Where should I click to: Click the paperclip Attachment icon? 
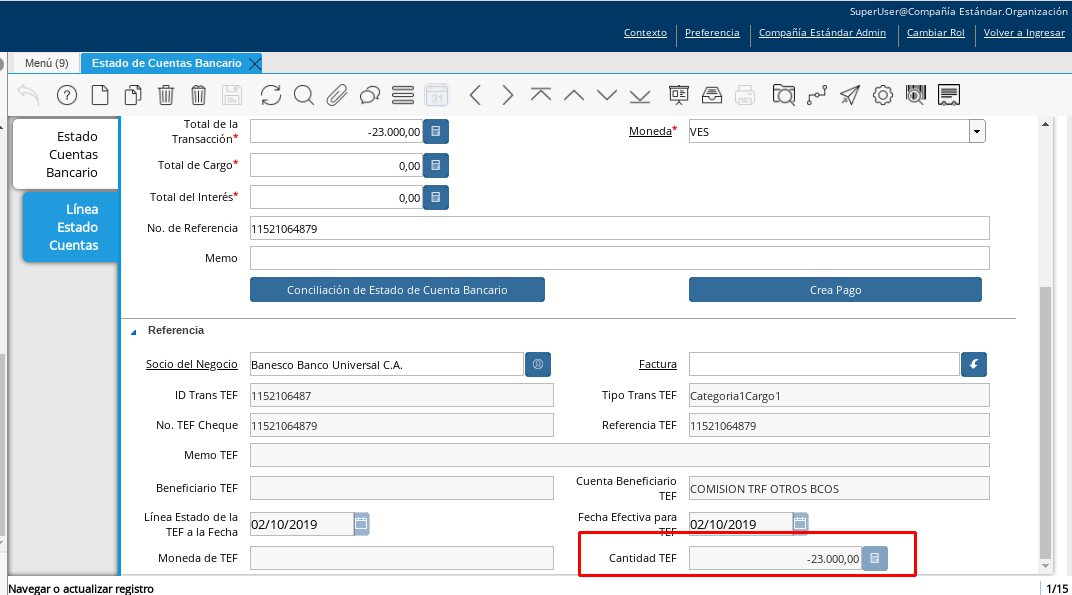click(337, 95)
